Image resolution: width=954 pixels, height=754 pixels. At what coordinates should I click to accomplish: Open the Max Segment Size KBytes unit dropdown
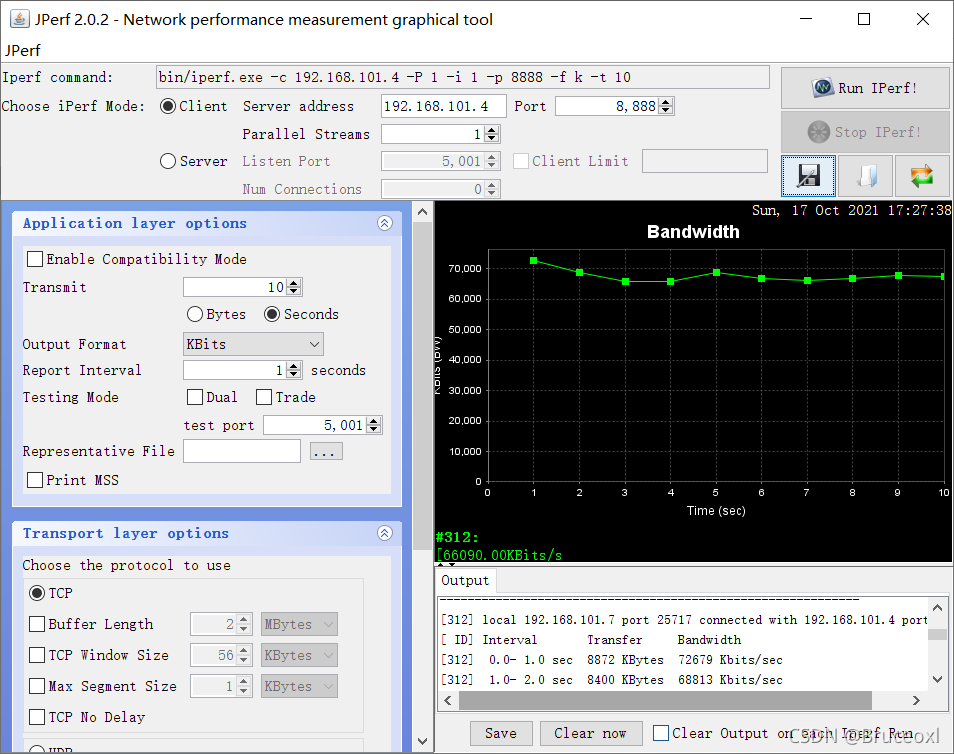299,686
